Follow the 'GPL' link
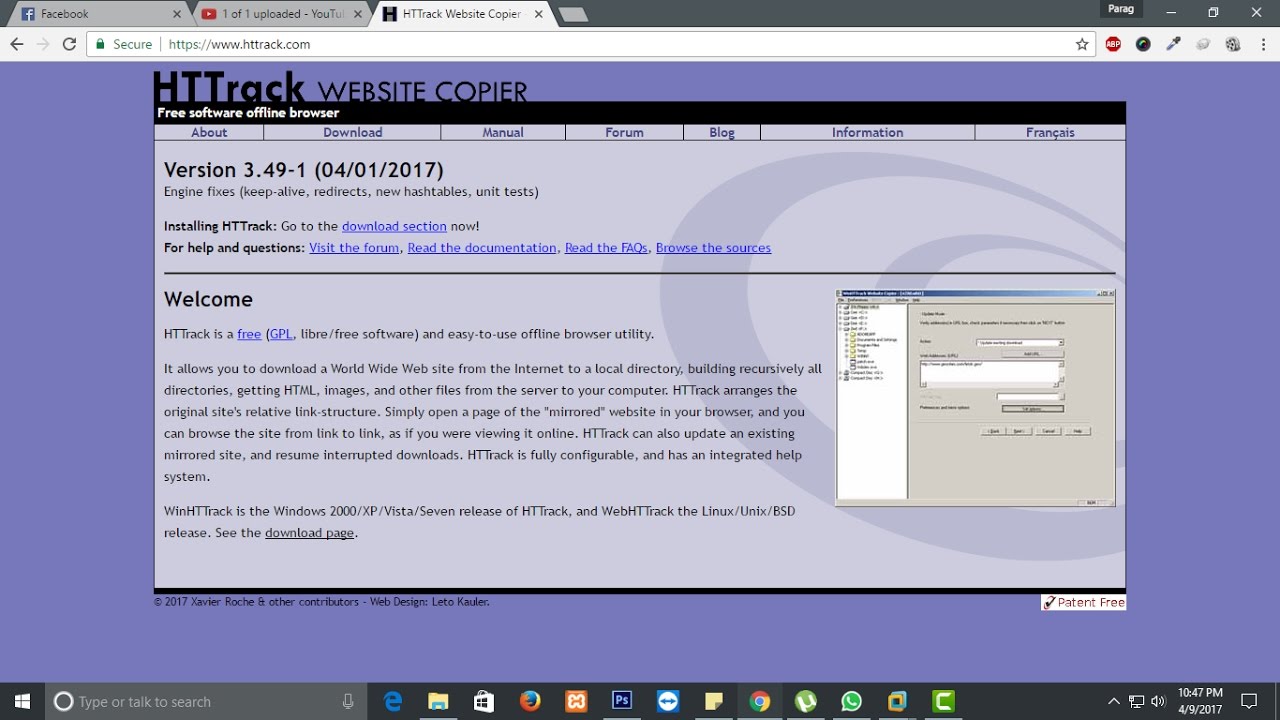 pyautogui.click(x=281, y=334)
